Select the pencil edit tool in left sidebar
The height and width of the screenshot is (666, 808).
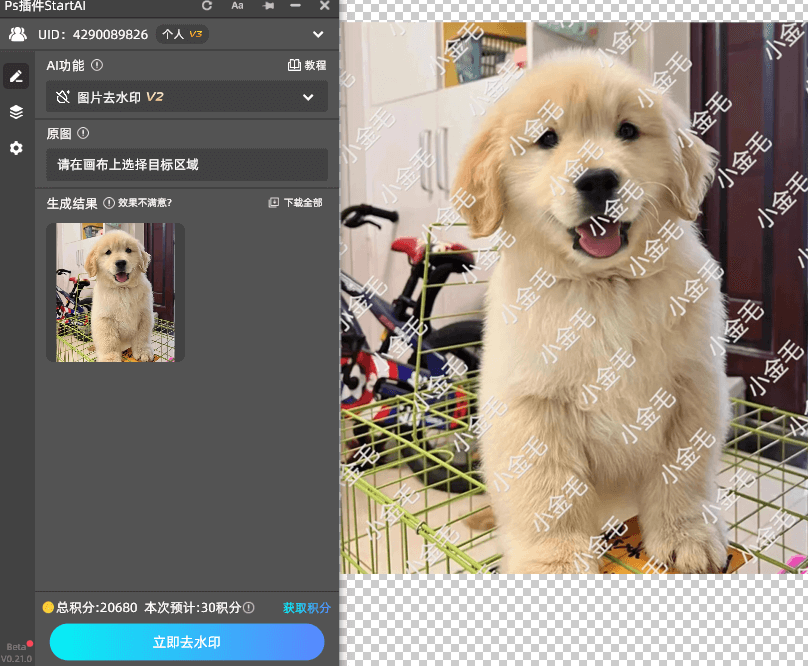tap(15, 76)
